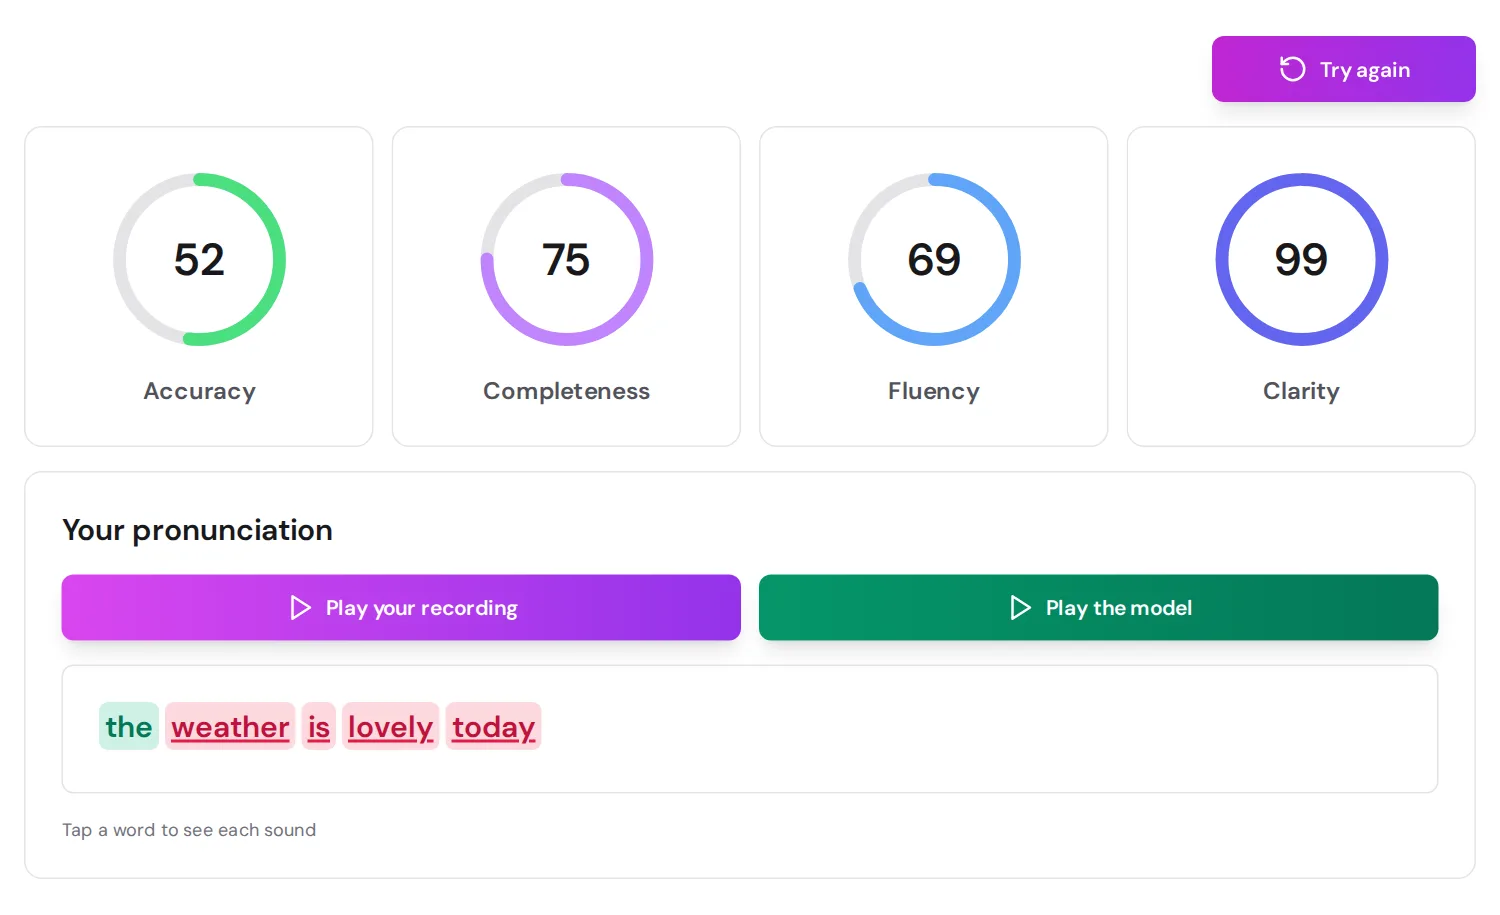Tap the word 'weather'

pyautogui.click(x=230, y=726)
